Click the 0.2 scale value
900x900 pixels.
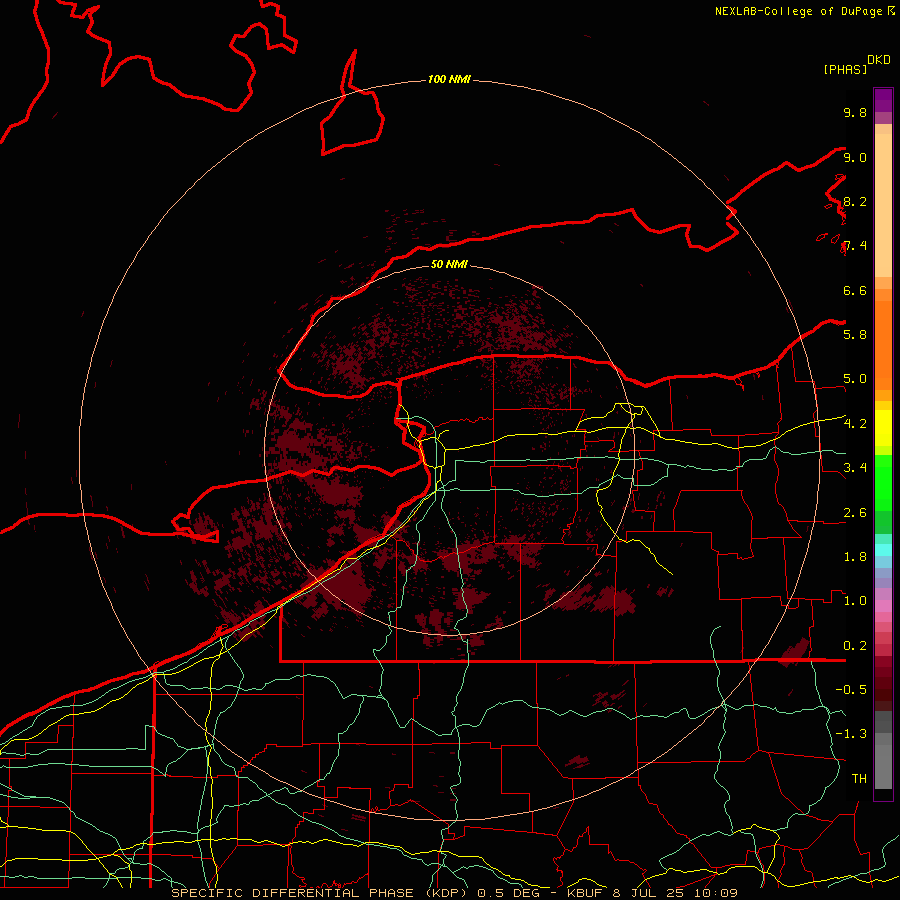855,646
